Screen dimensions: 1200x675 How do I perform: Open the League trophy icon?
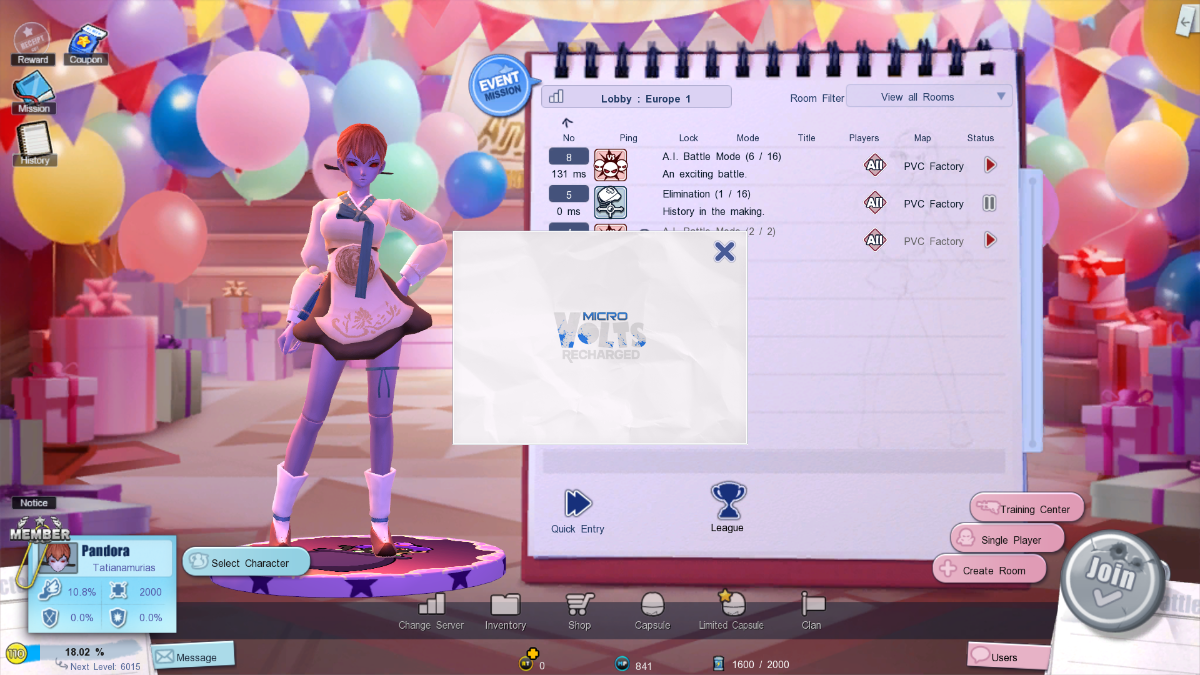tap(727, 500)
